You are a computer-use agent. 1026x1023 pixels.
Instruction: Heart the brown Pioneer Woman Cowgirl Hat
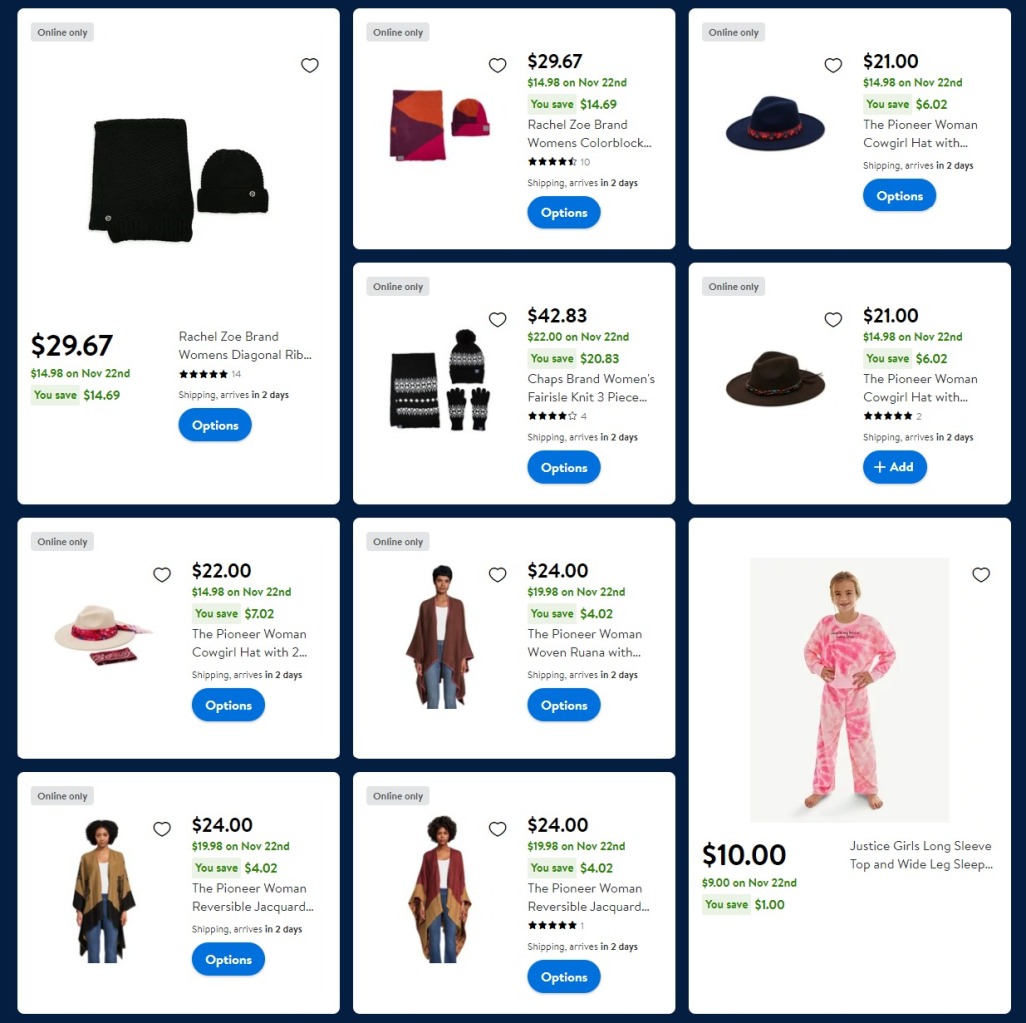click(833, 319)
